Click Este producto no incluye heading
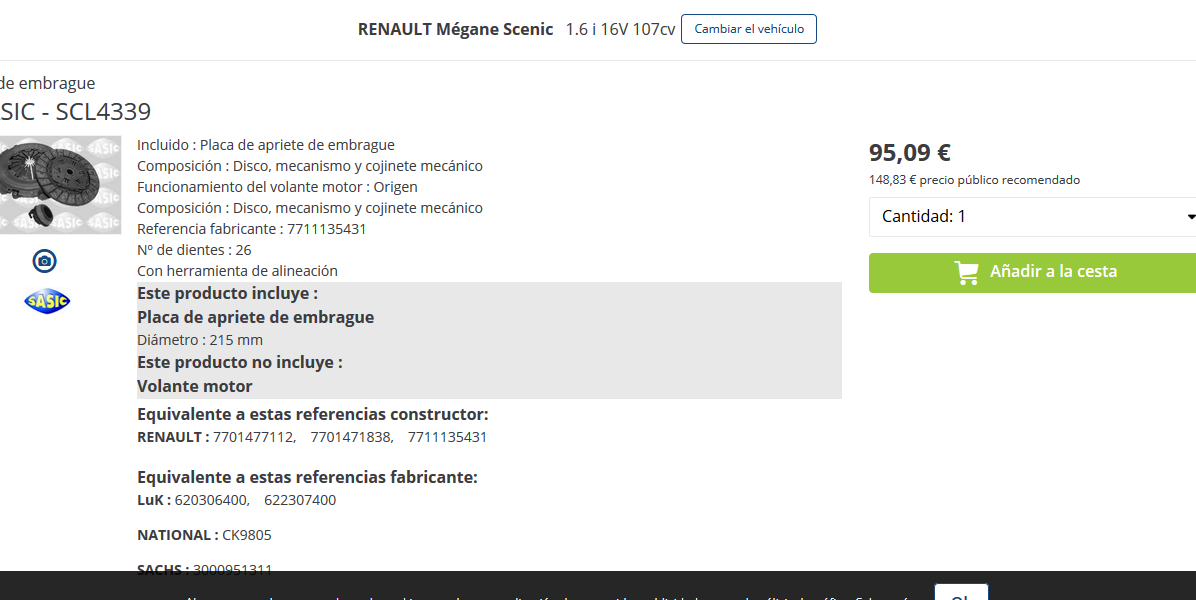This screenshot has width=1196, height=600. 240,362
